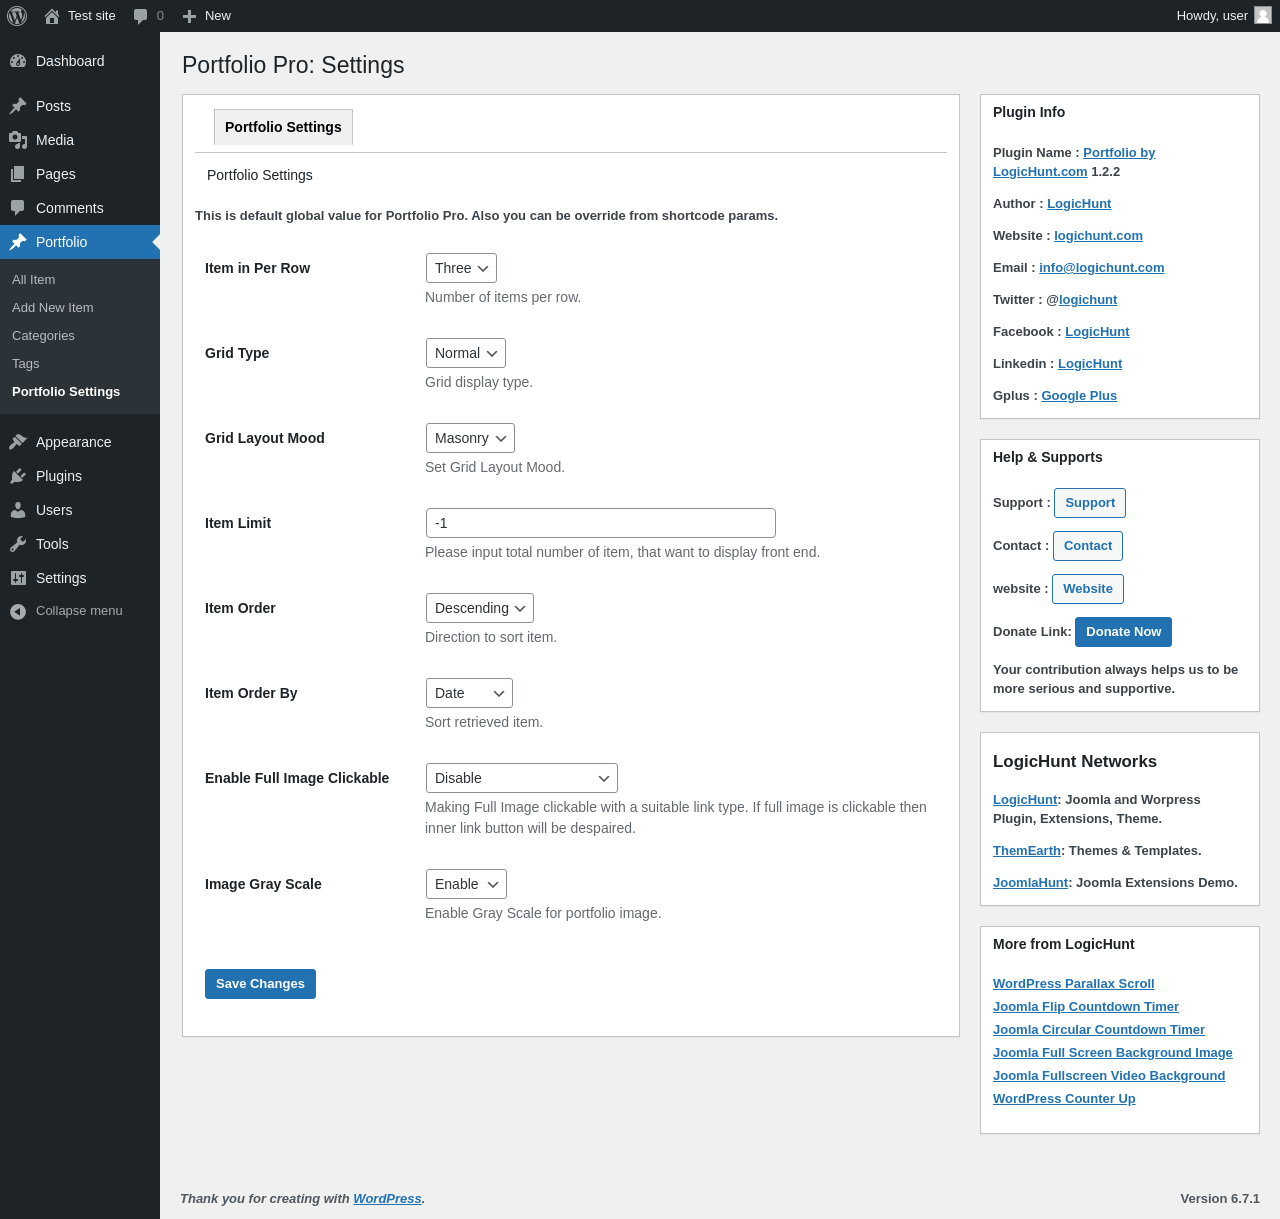Open the Dashboard menu item

80,61
